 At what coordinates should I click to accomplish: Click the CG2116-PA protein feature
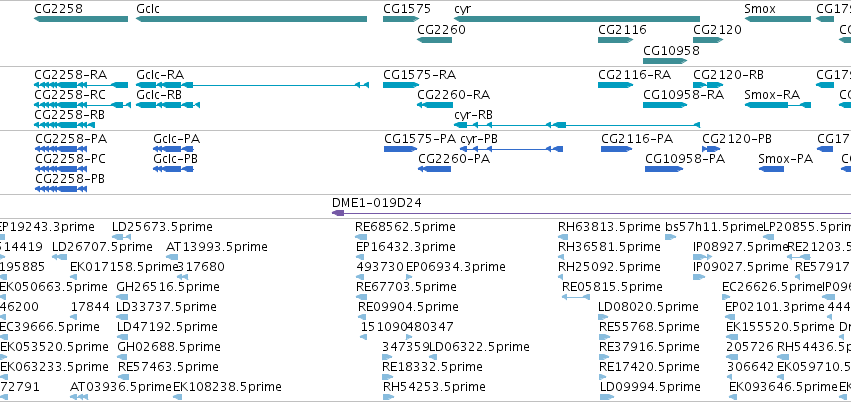(x=617, y=149)
